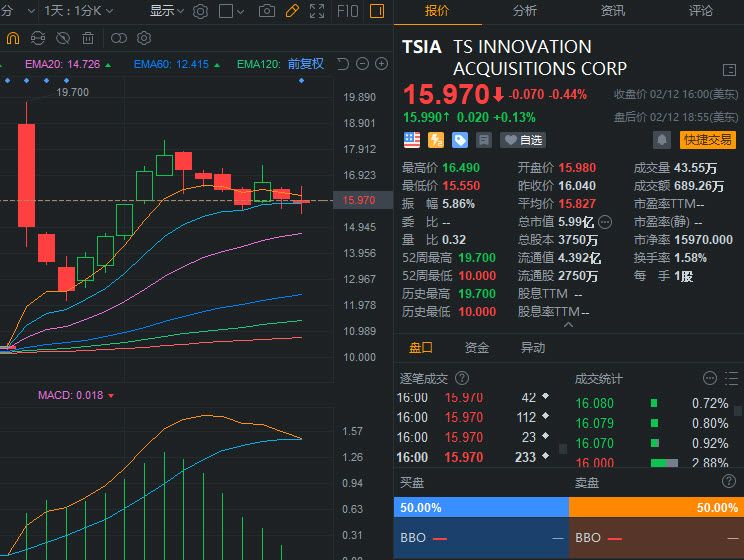The height and width of the screenshot is (560, 744).
Task: Click the trade row with volume 112
Action: pos(474,418)
